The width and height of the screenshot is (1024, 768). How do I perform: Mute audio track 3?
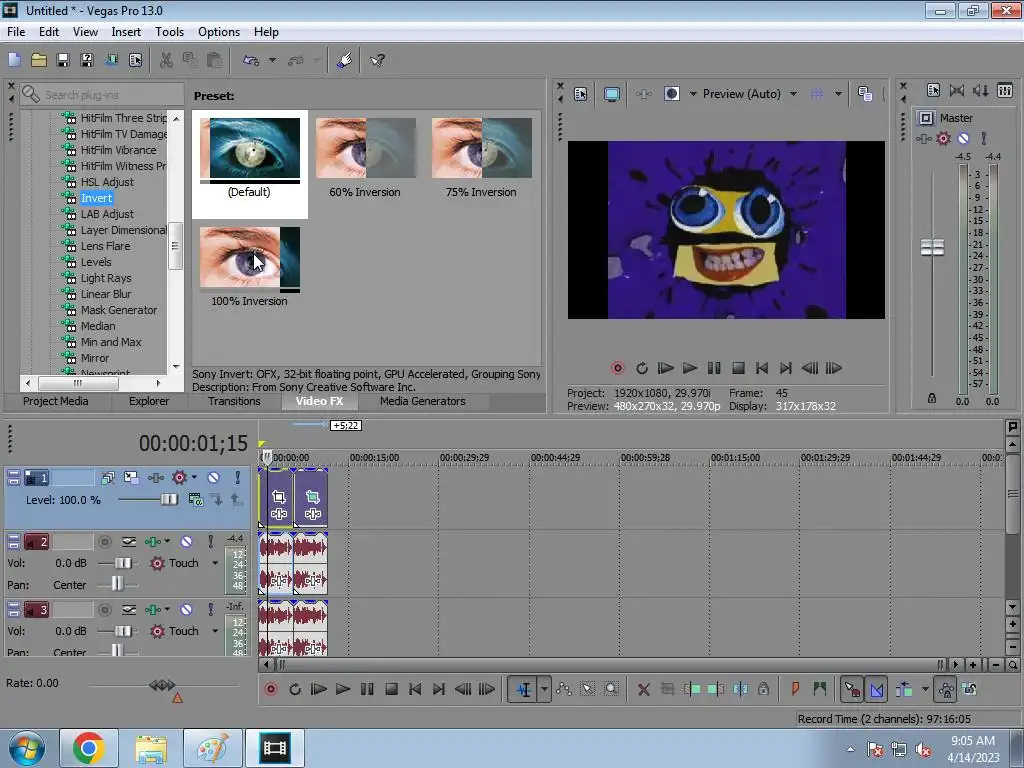point(186,610)
